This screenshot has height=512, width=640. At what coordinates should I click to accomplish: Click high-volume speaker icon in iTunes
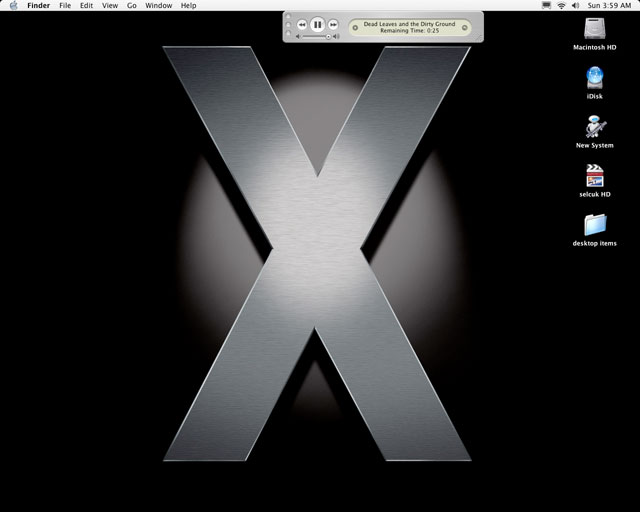[x=336, y=36]
